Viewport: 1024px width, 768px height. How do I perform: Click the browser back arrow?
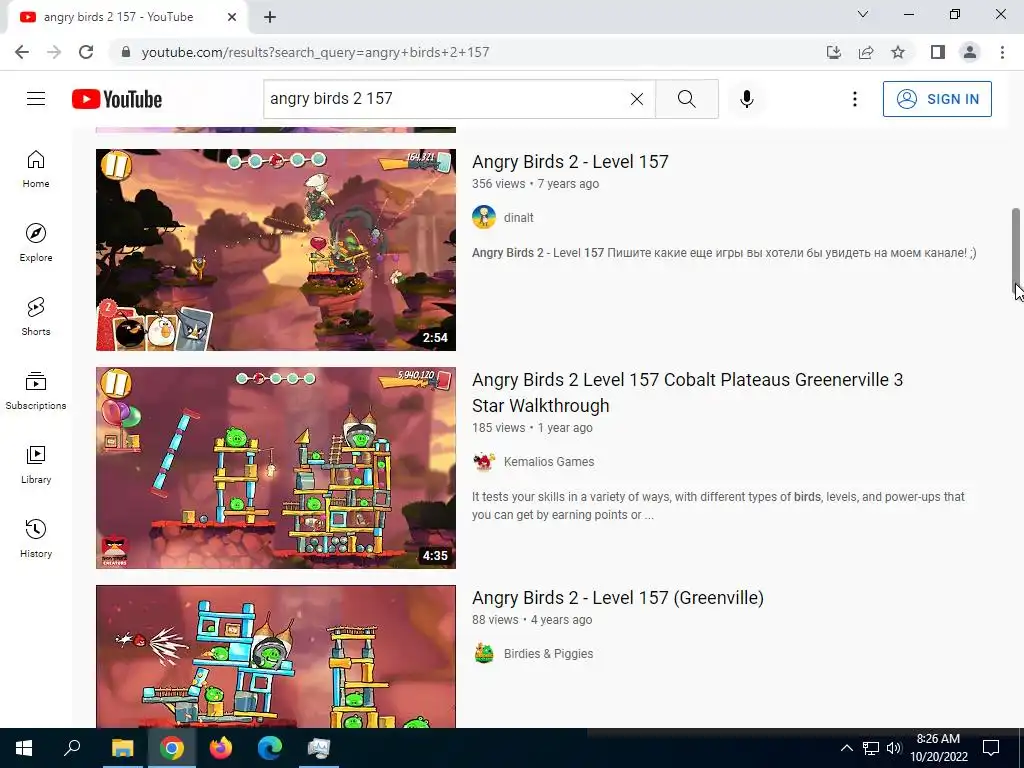[22, 52]
